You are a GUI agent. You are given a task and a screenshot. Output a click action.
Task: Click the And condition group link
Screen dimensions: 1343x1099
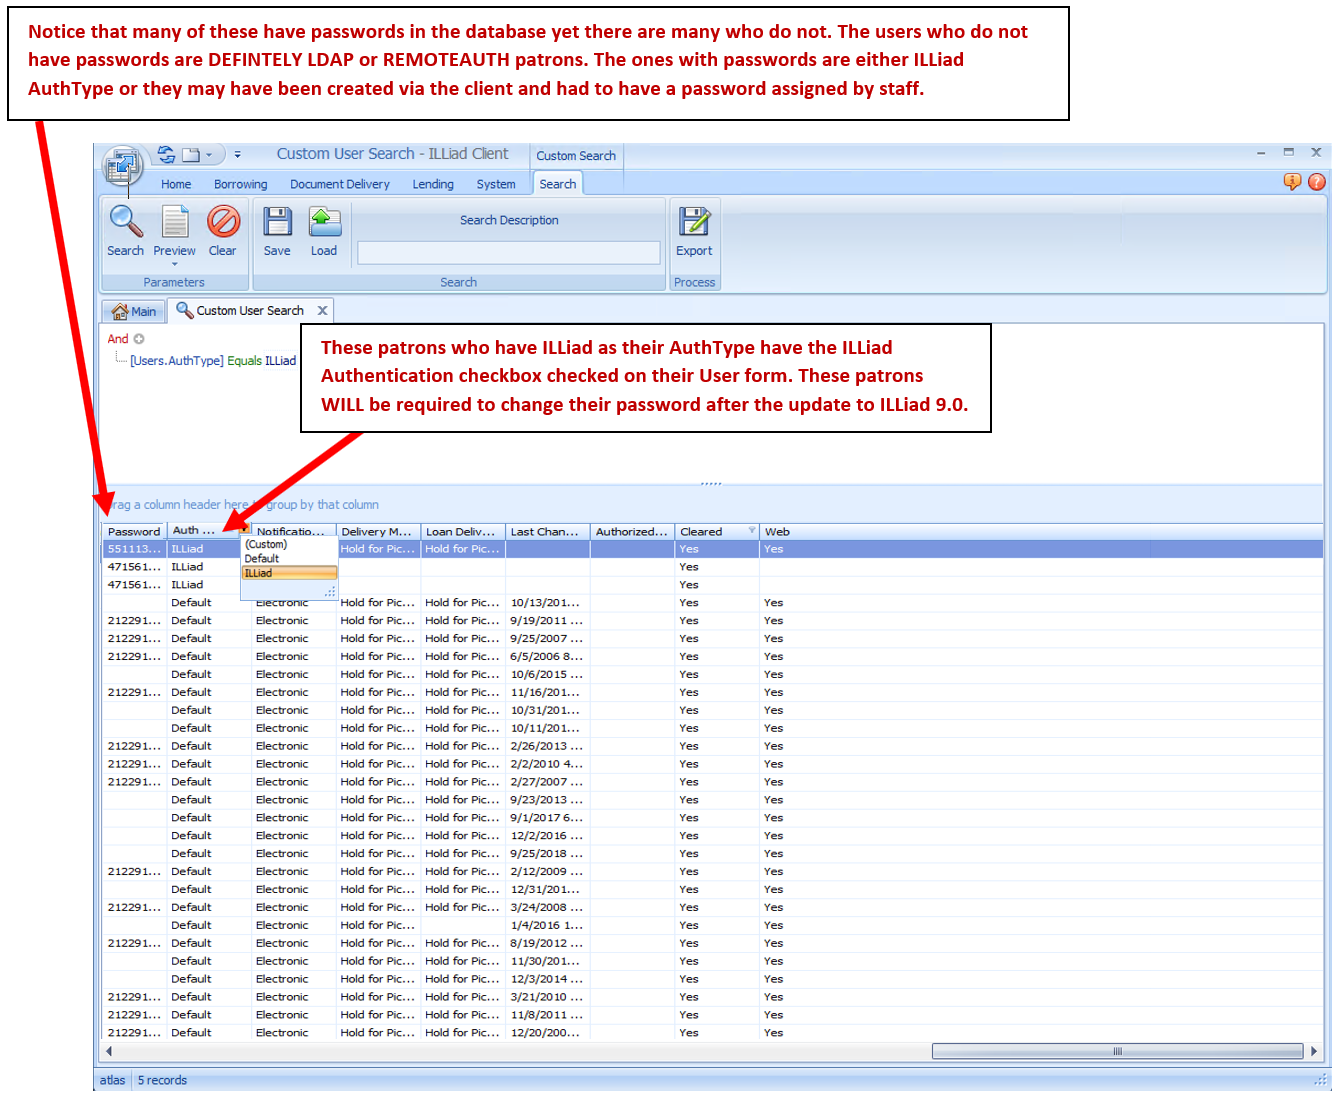pyautogui.click(x=118, y=339)
